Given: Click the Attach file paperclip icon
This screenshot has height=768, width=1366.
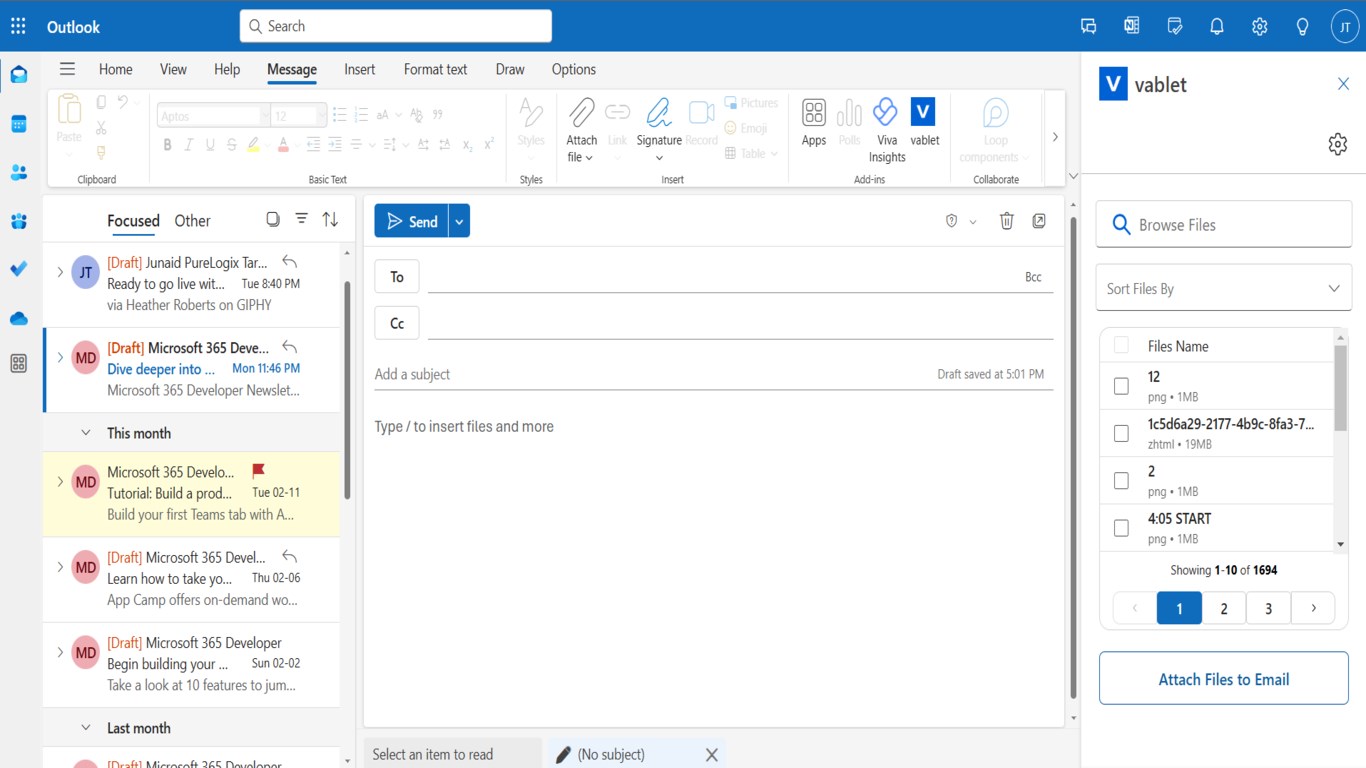Looking at the screenshot, I should click(581, 112).
